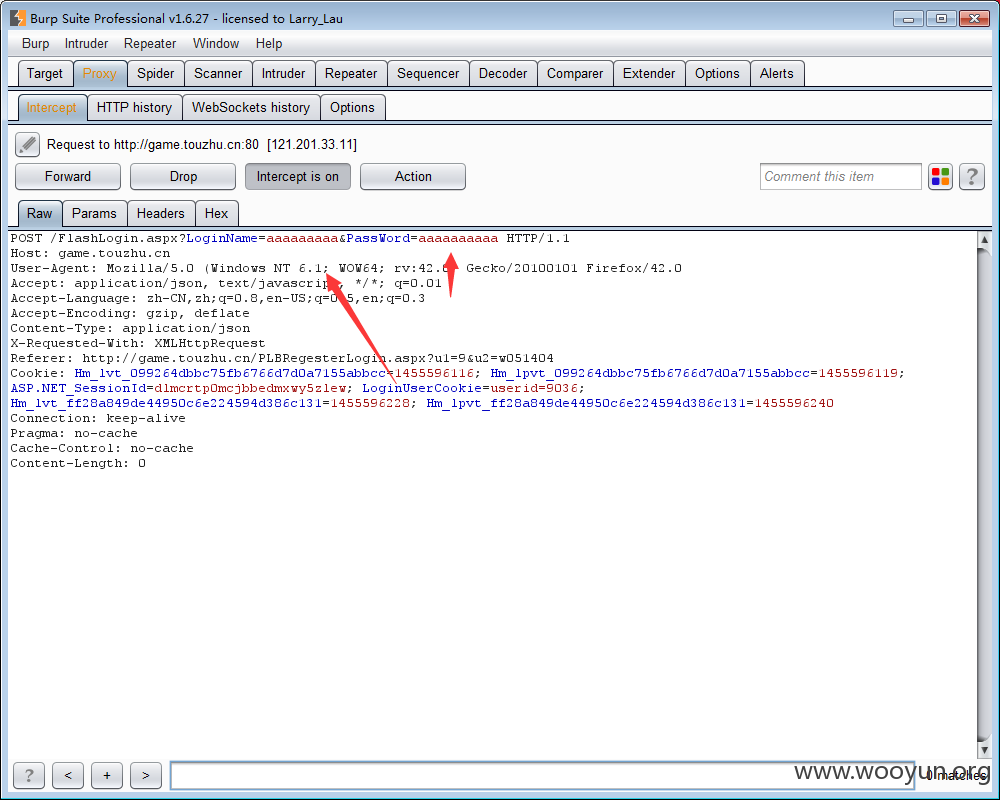Open the Window menu
Viewport: 1000px width, 800px height.
coord(216,43)
